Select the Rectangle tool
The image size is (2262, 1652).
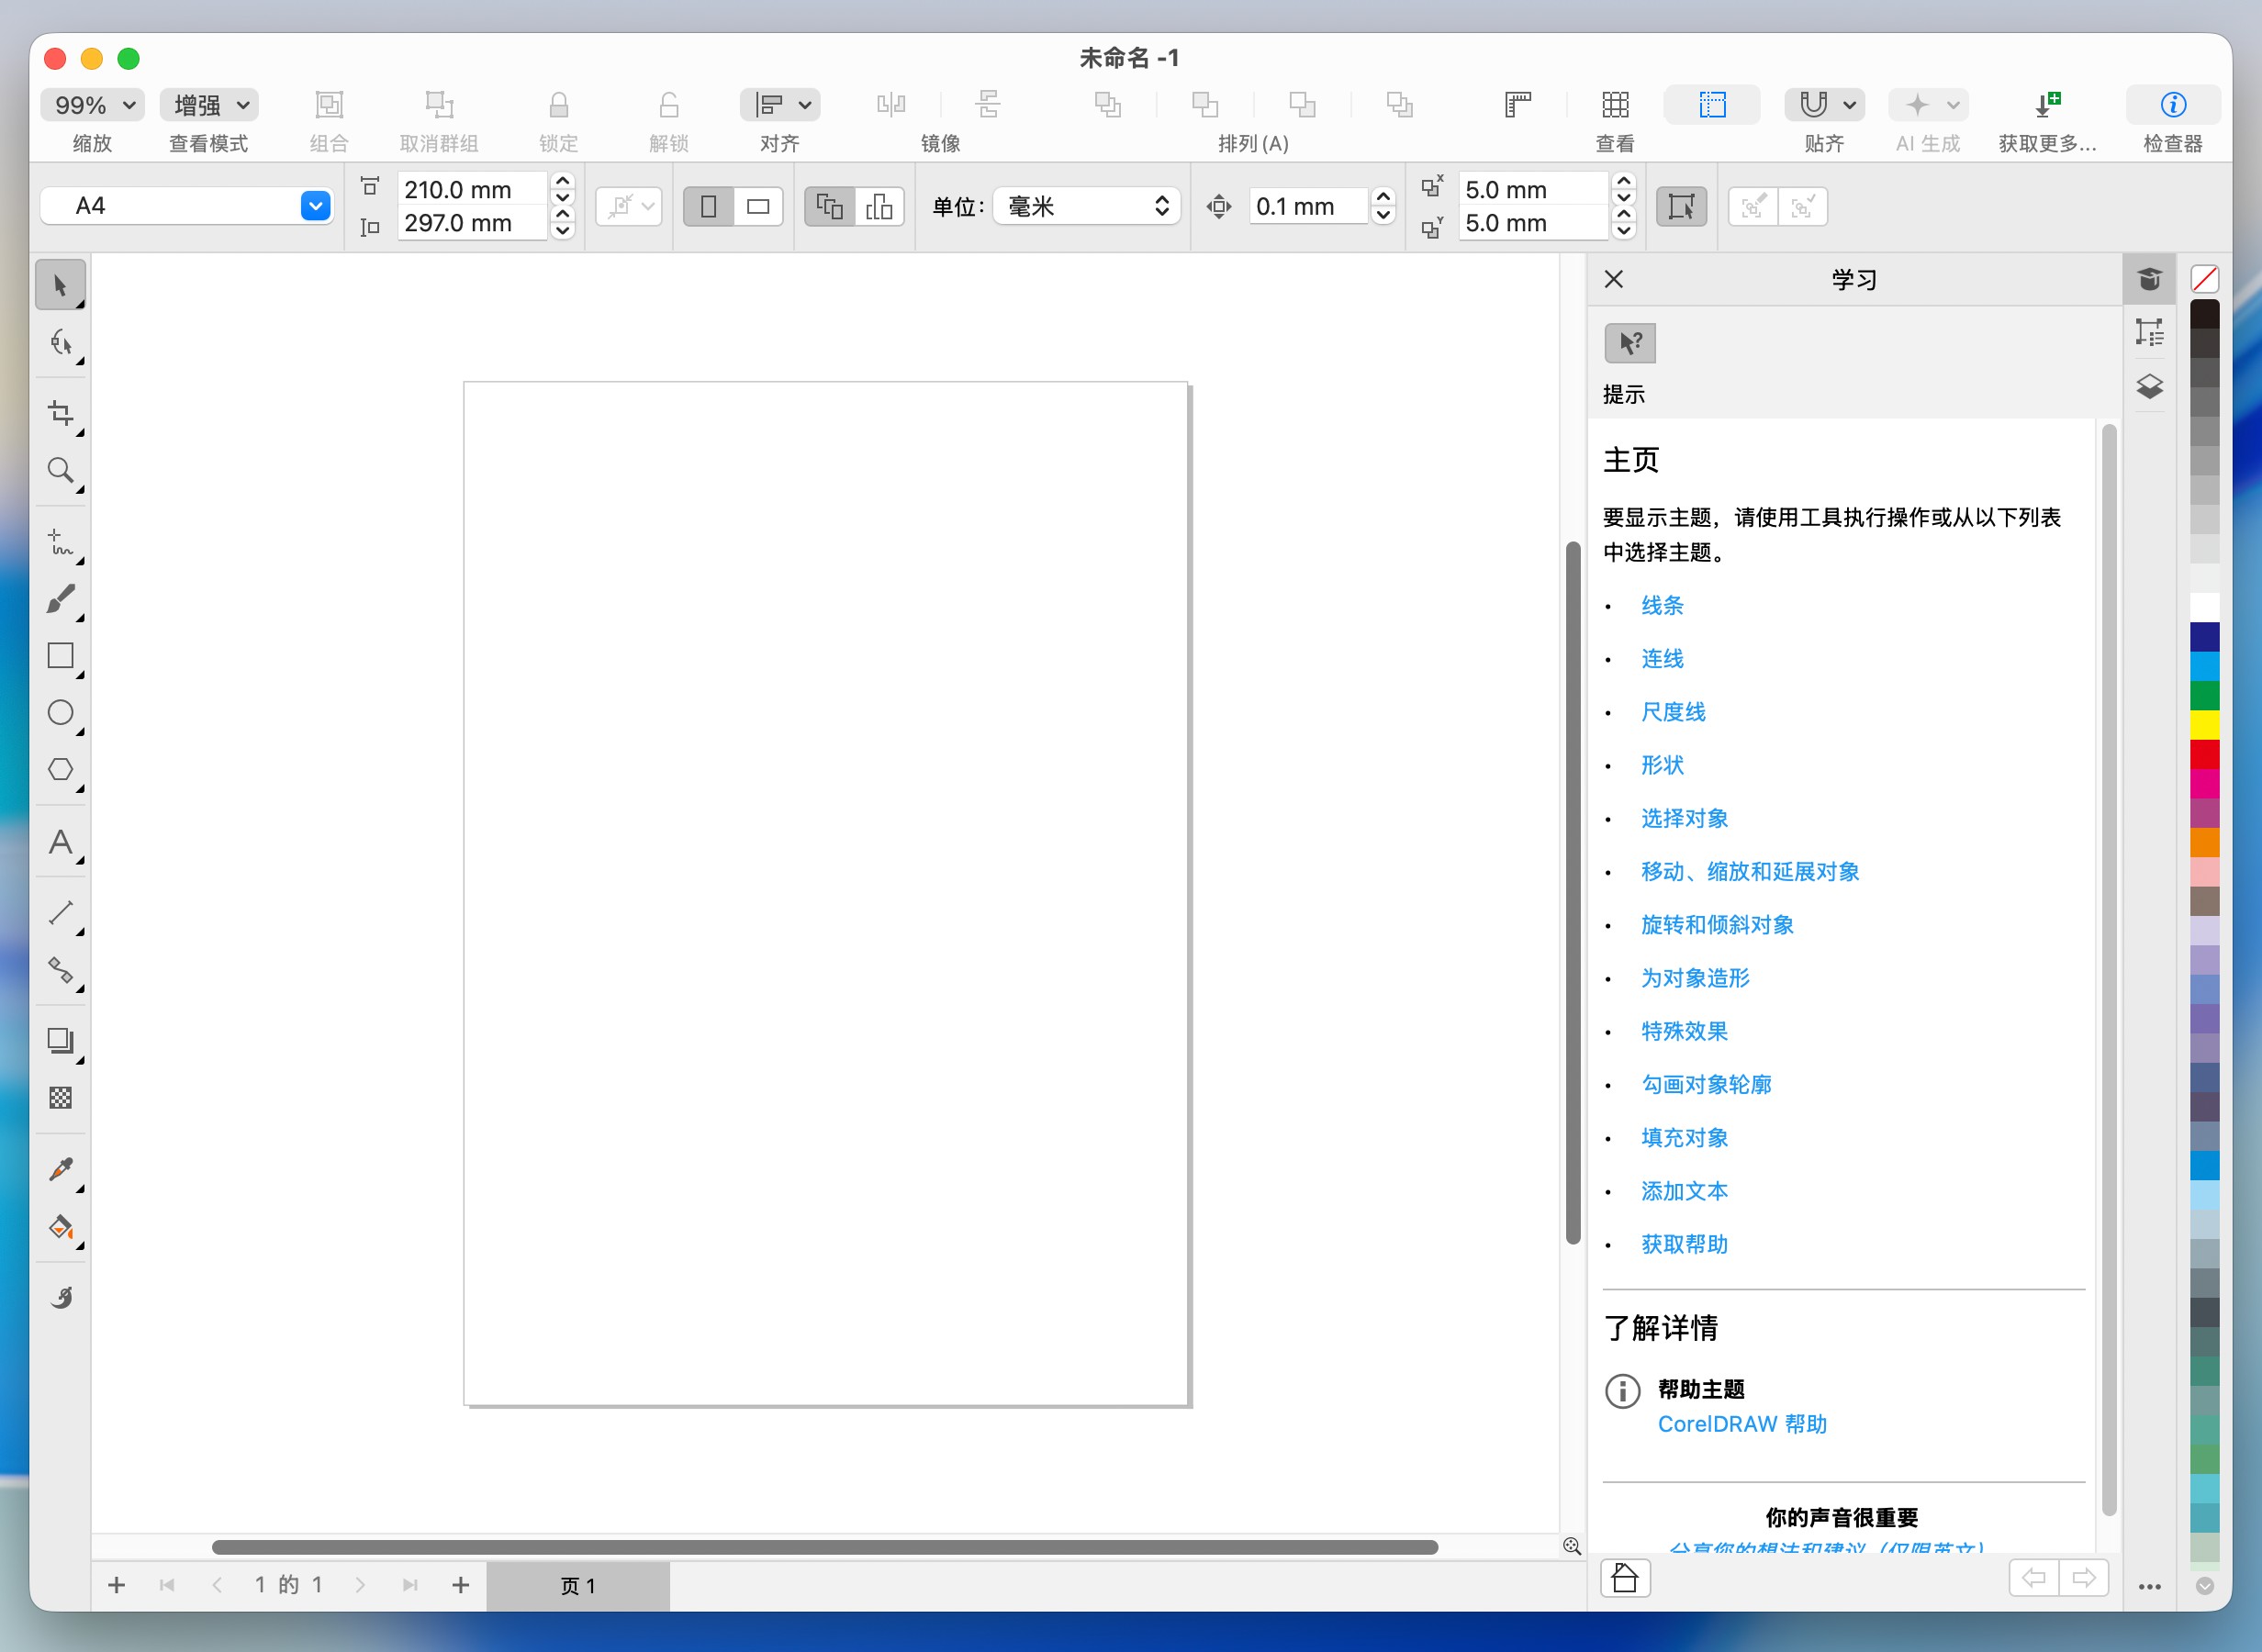[x=60, y=656]
